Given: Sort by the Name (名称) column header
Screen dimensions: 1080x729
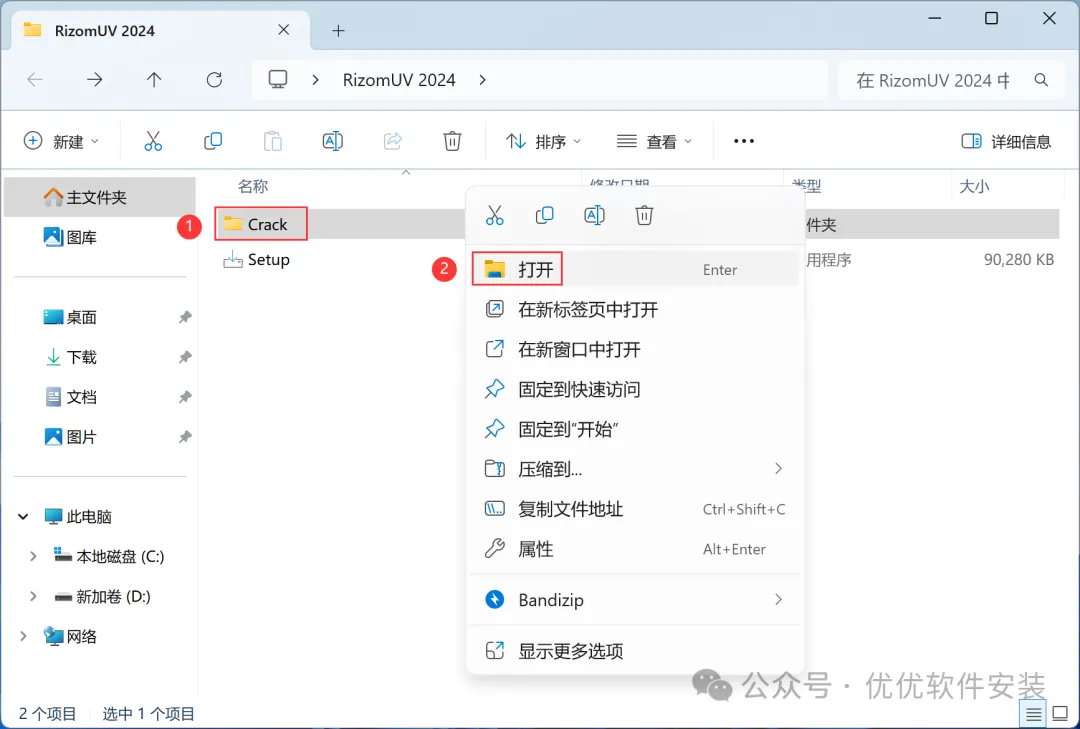Looking at the screenshot, I should [253, 186].
